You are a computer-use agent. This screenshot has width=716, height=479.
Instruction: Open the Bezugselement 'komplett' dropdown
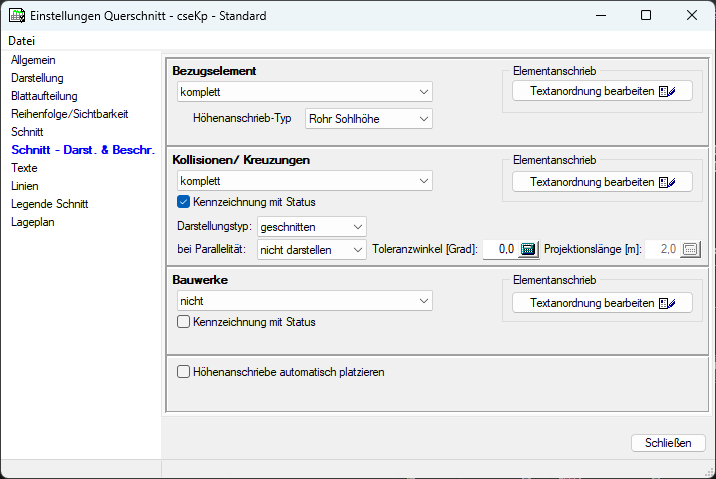coord(304,92)
